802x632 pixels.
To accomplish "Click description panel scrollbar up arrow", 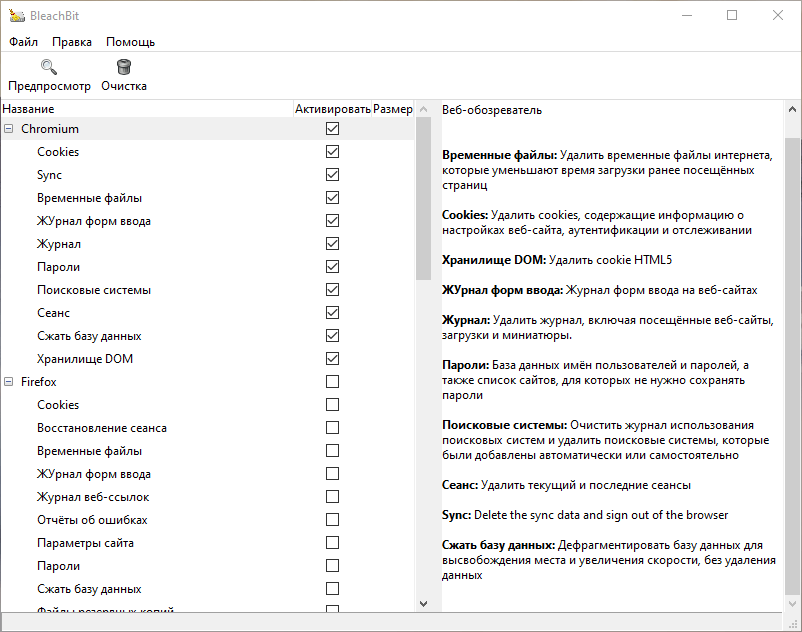I will (x=792, y=109).
